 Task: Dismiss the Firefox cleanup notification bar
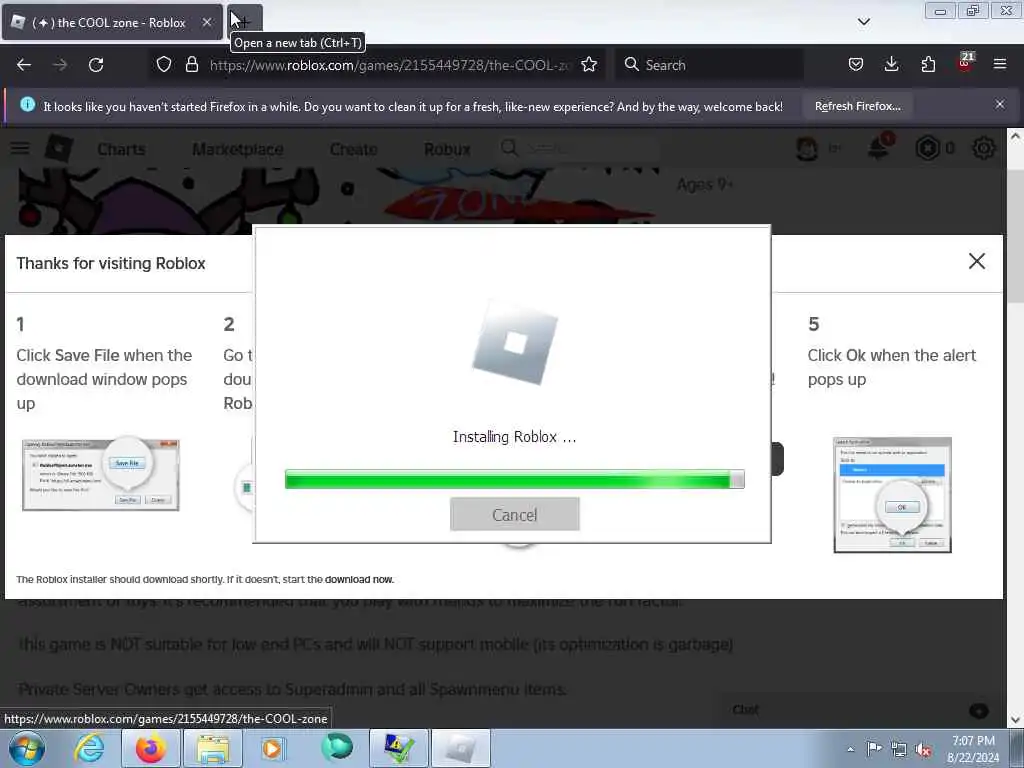[x=999, y=104]
